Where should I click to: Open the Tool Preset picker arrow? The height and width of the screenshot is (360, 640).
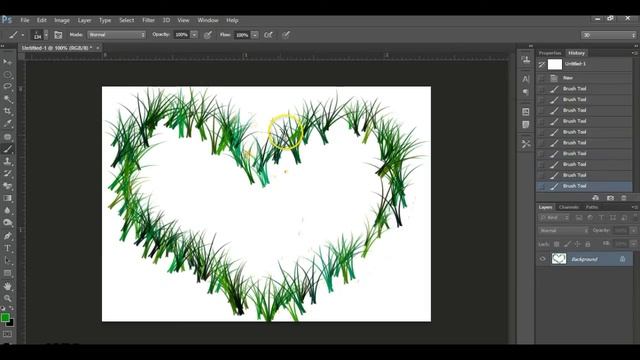[22, 35]
